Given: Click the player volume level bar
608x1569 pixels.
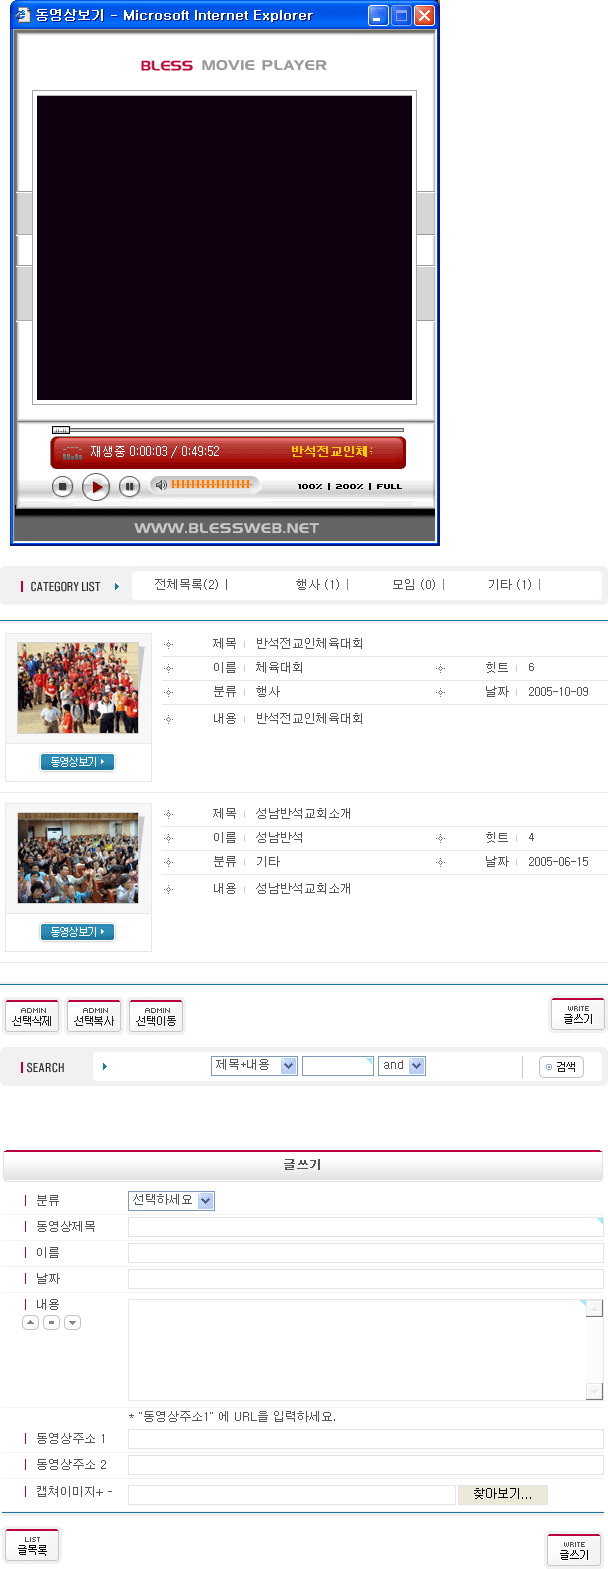Looking at the screenshot, I should [x=211, y=484].
